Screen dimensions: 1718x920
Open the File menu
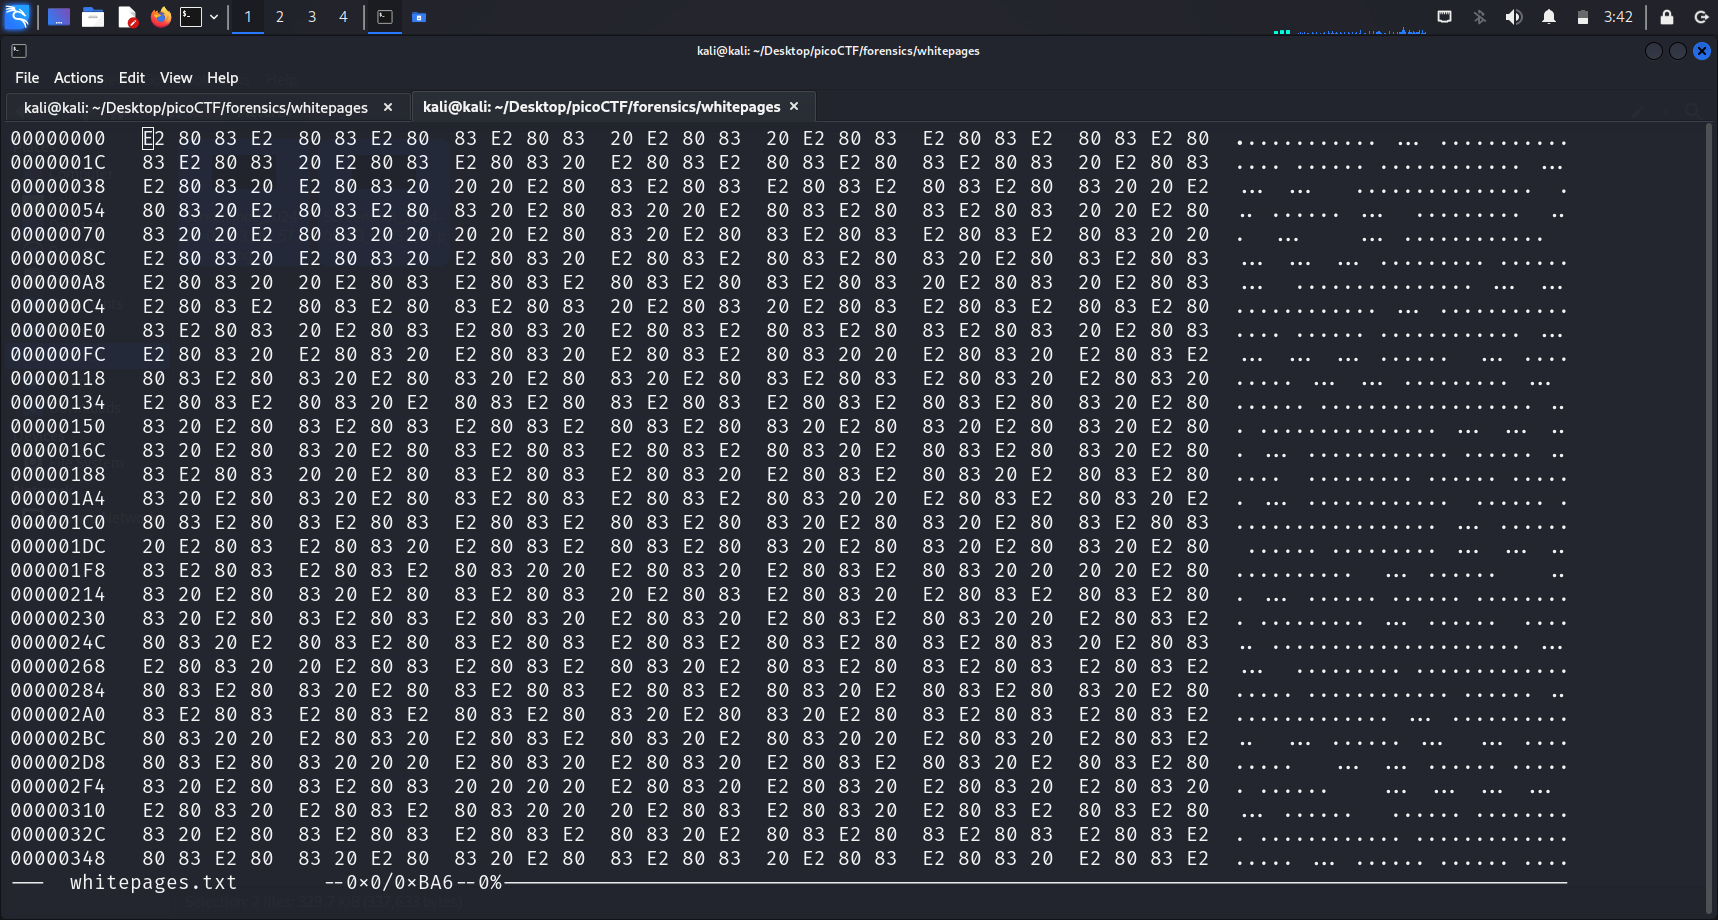27,78
